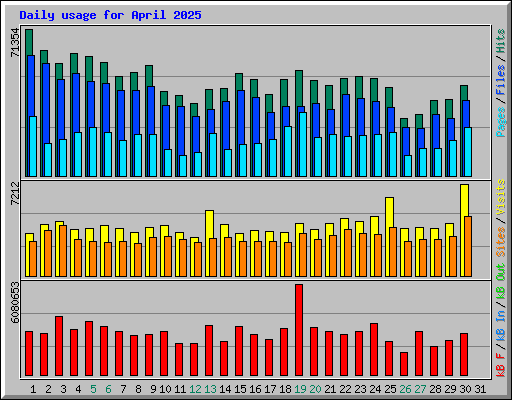This screenshot has width=512, height=400.
Task: Click the 'Sites' legend label
Action: click(501, 242)
